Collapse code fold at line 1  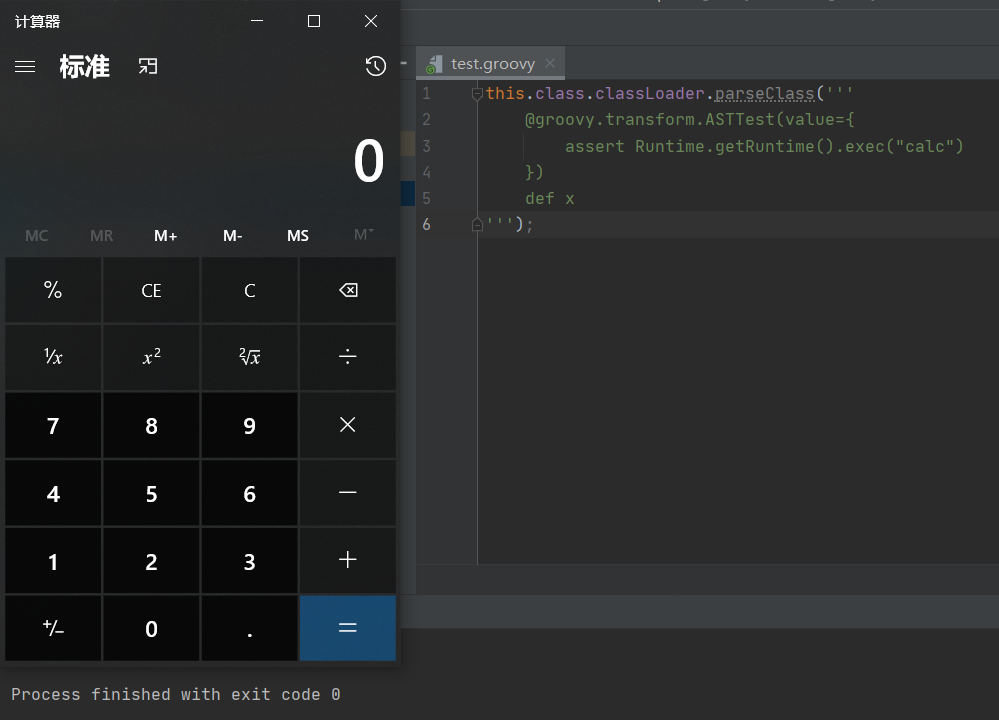tap(477, 94)
